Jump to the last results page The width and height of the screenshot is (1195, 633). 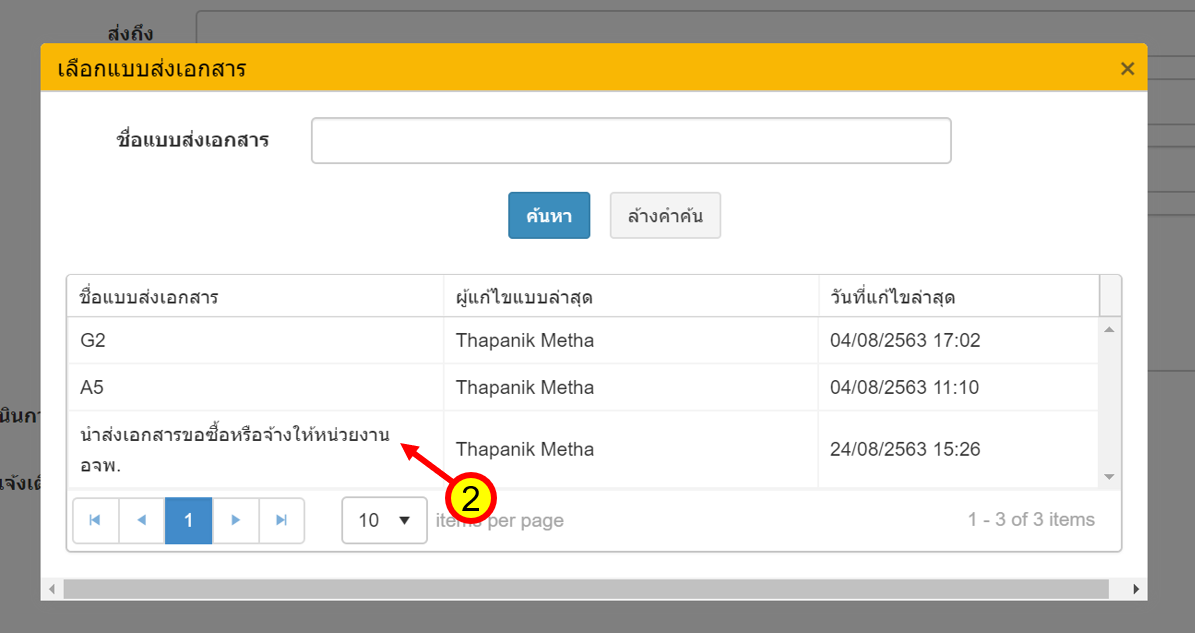click(x=282, y=520)
